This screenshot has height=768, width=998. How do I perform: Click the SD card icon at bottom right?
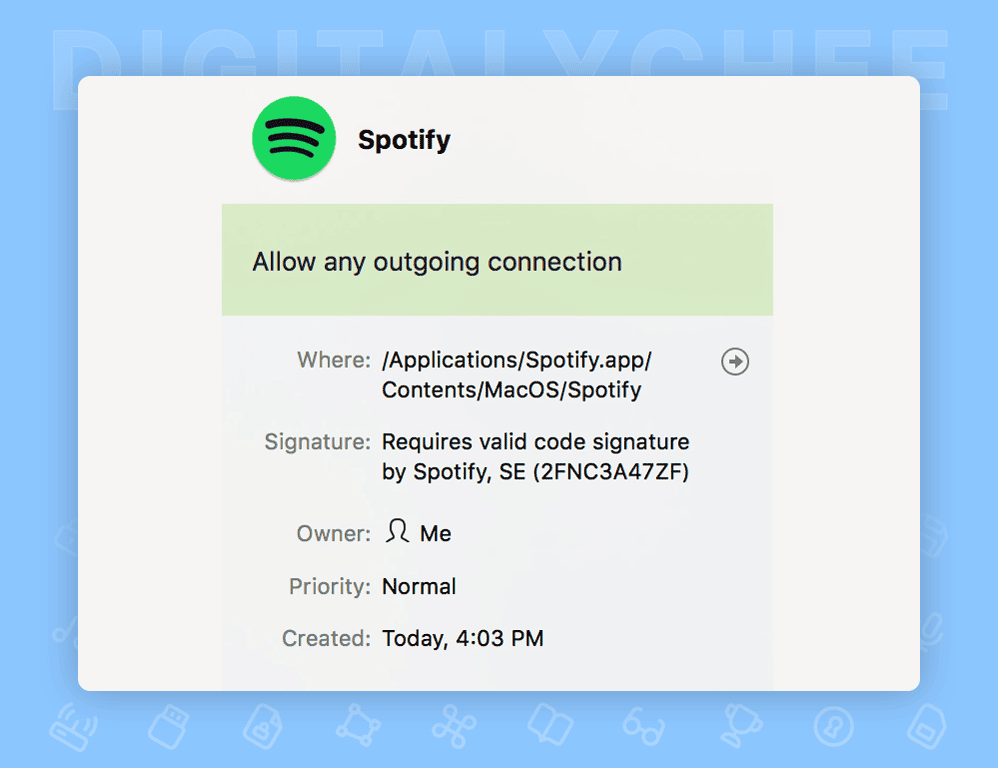coord(927,727)
